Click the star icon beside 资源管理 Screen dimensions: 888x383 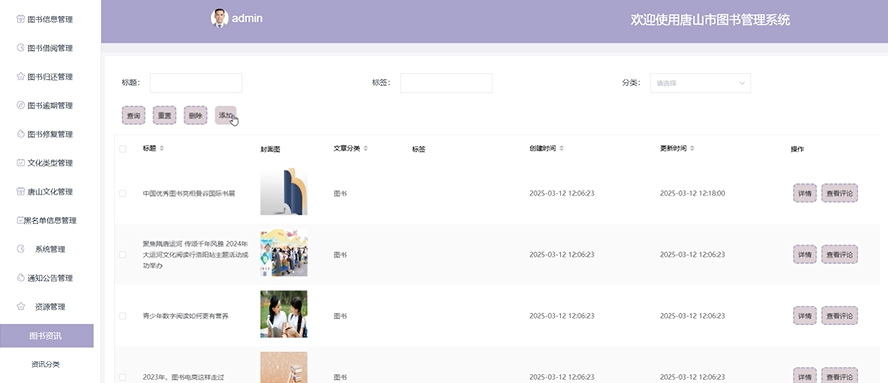click(20, 307)
